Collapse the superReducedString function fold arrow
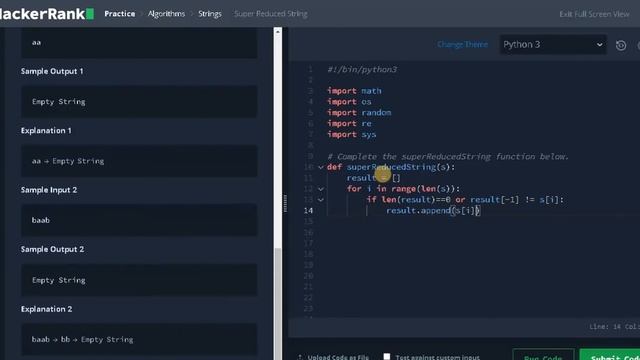The height and width of the screenshot is (360, 640). [x=321, y=167]
